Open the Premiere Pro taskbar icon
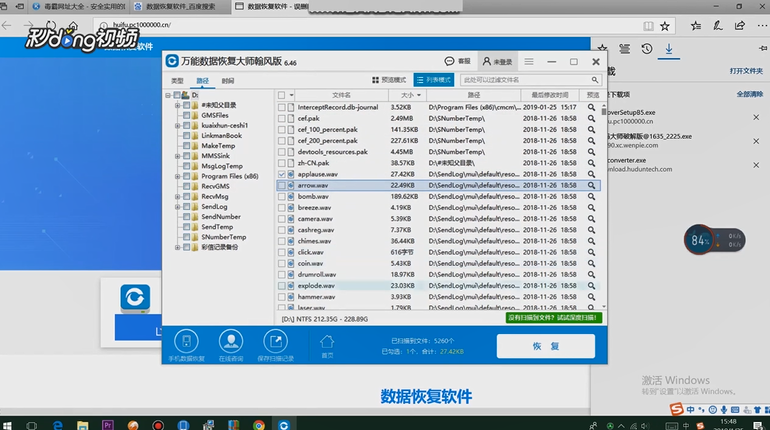Image resolution: width=770 pixels, height=430 pixels. 108,425
